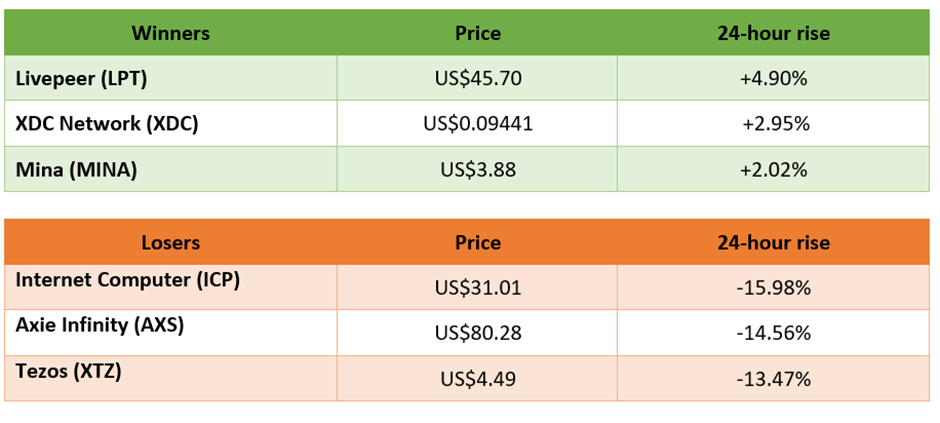
Task: Click the XDC Network (XDC) cell
Action: coord(171,123)
